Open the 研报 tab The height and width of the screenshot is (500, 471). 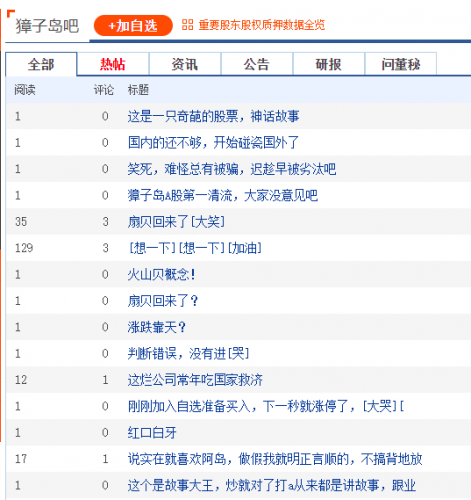329,64
